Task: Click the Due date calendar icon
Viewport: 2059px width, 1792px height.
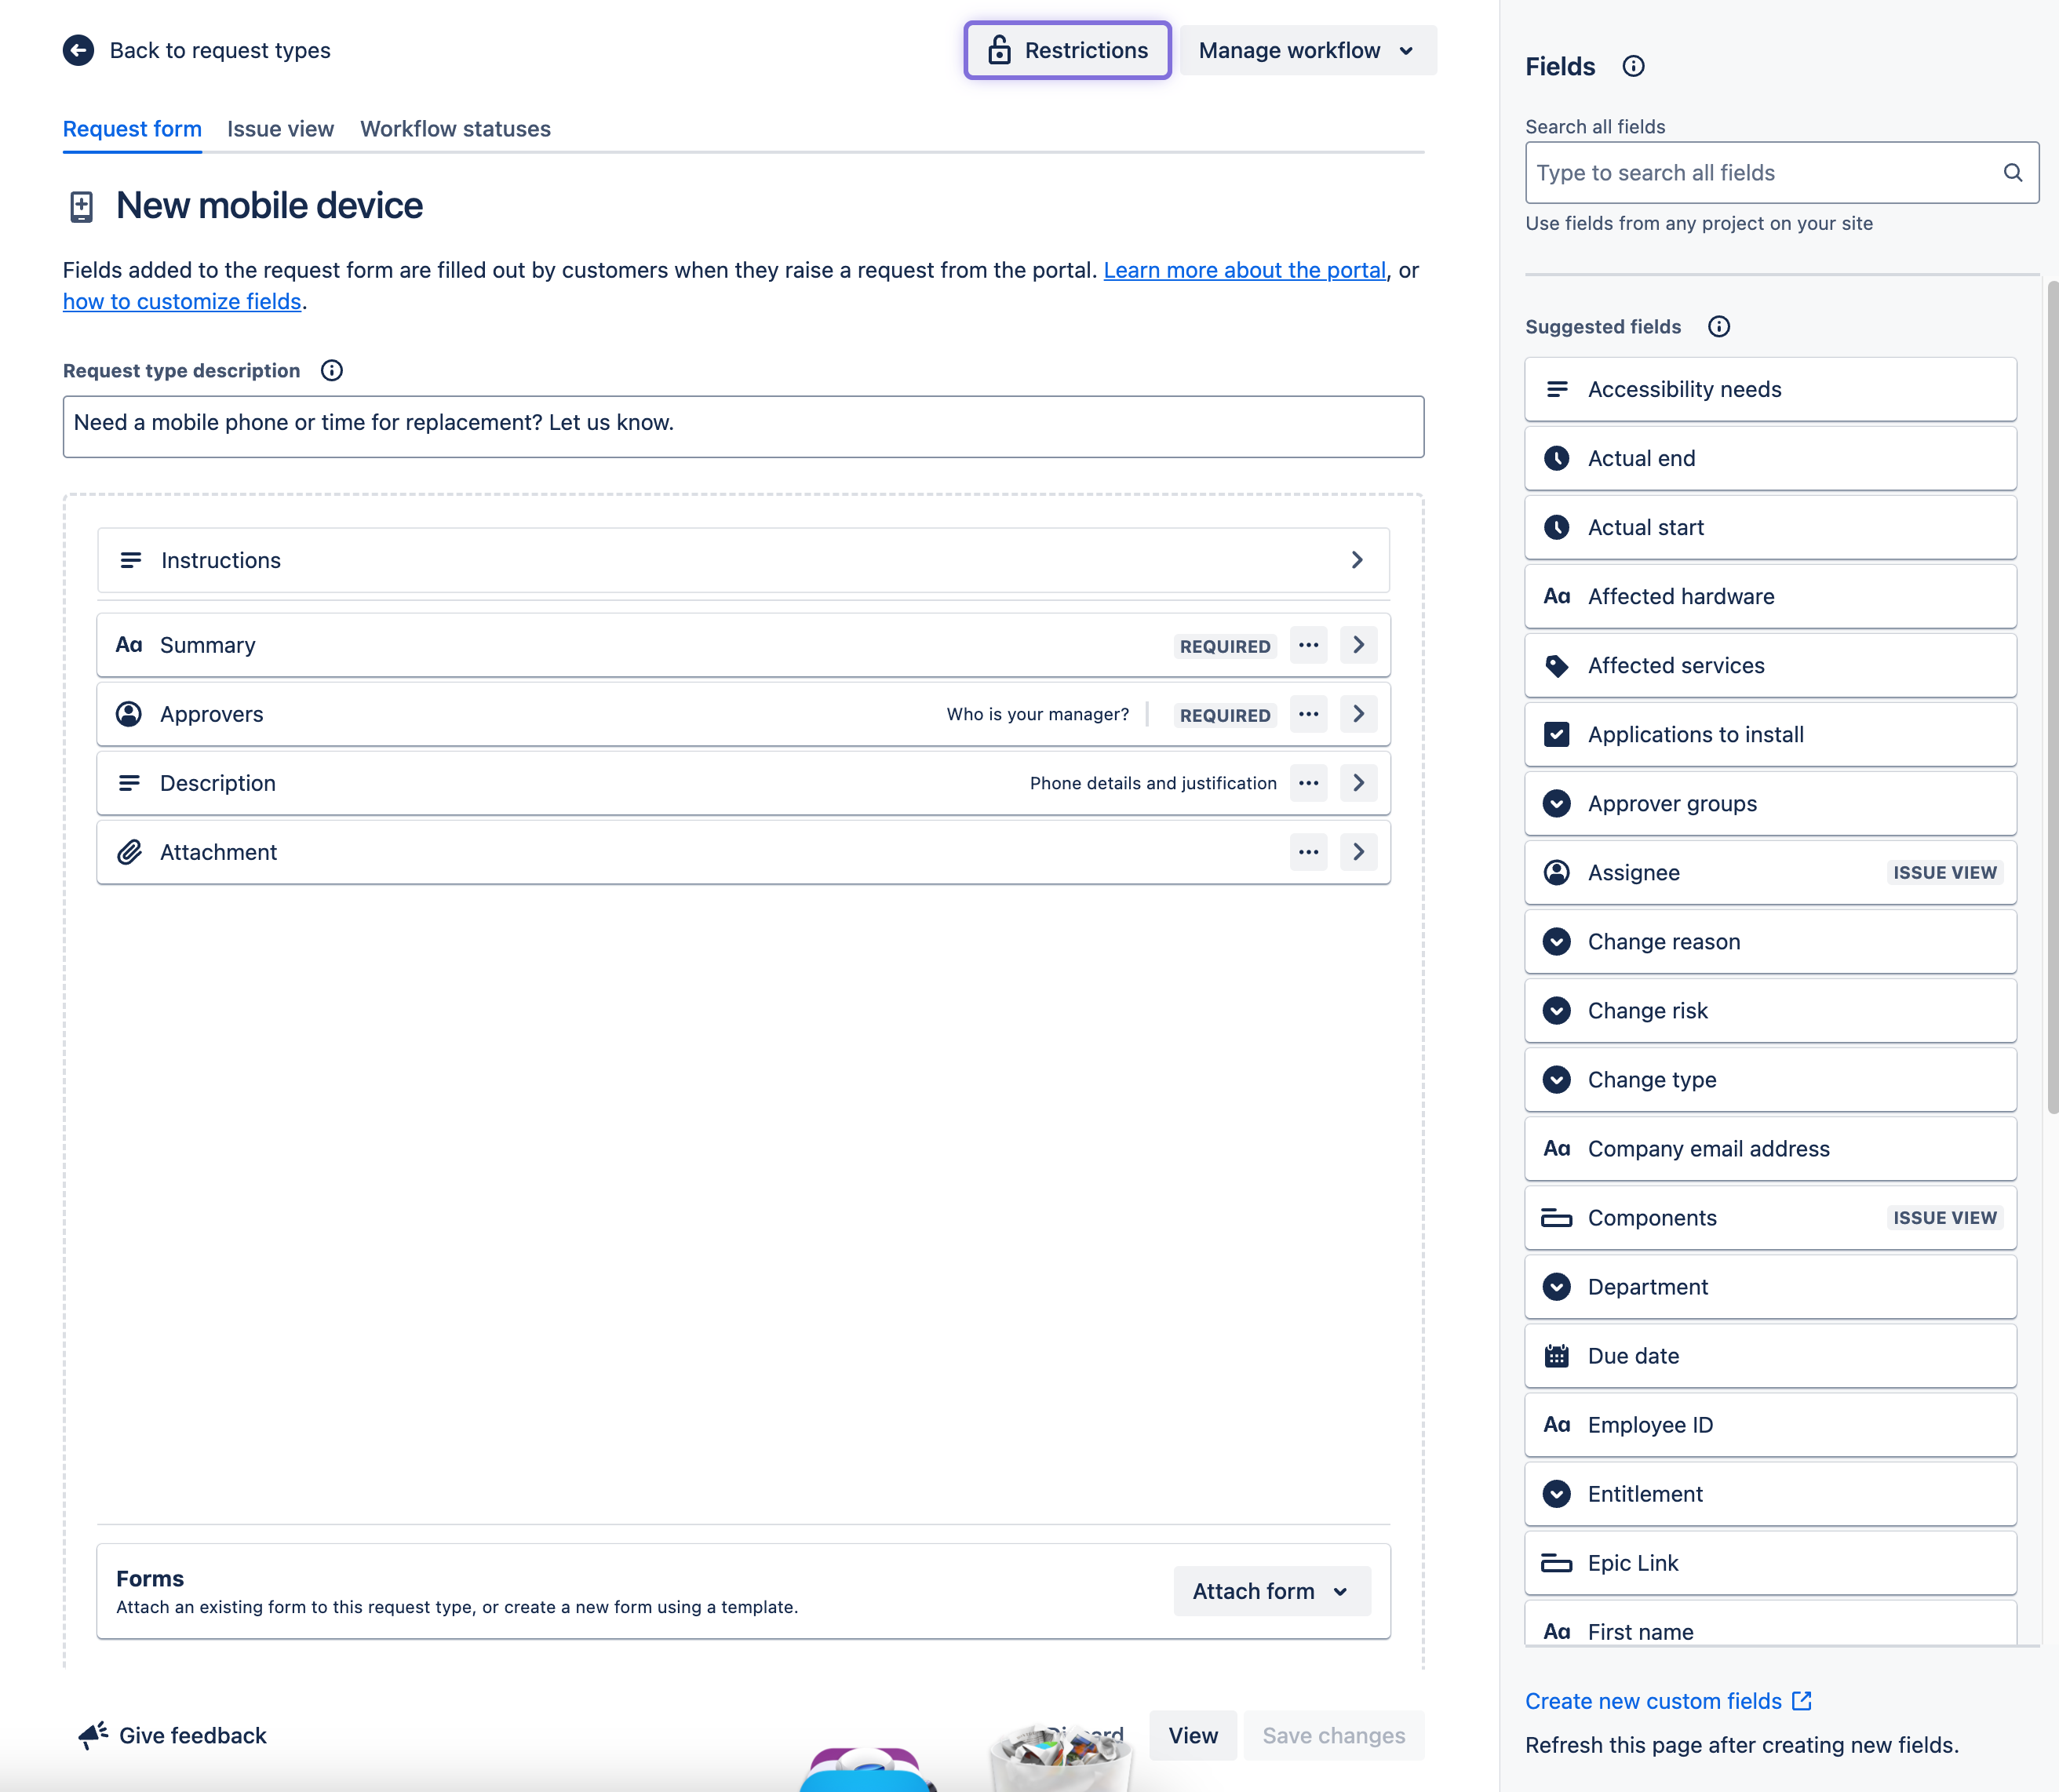Action: pos(1556,1356)
